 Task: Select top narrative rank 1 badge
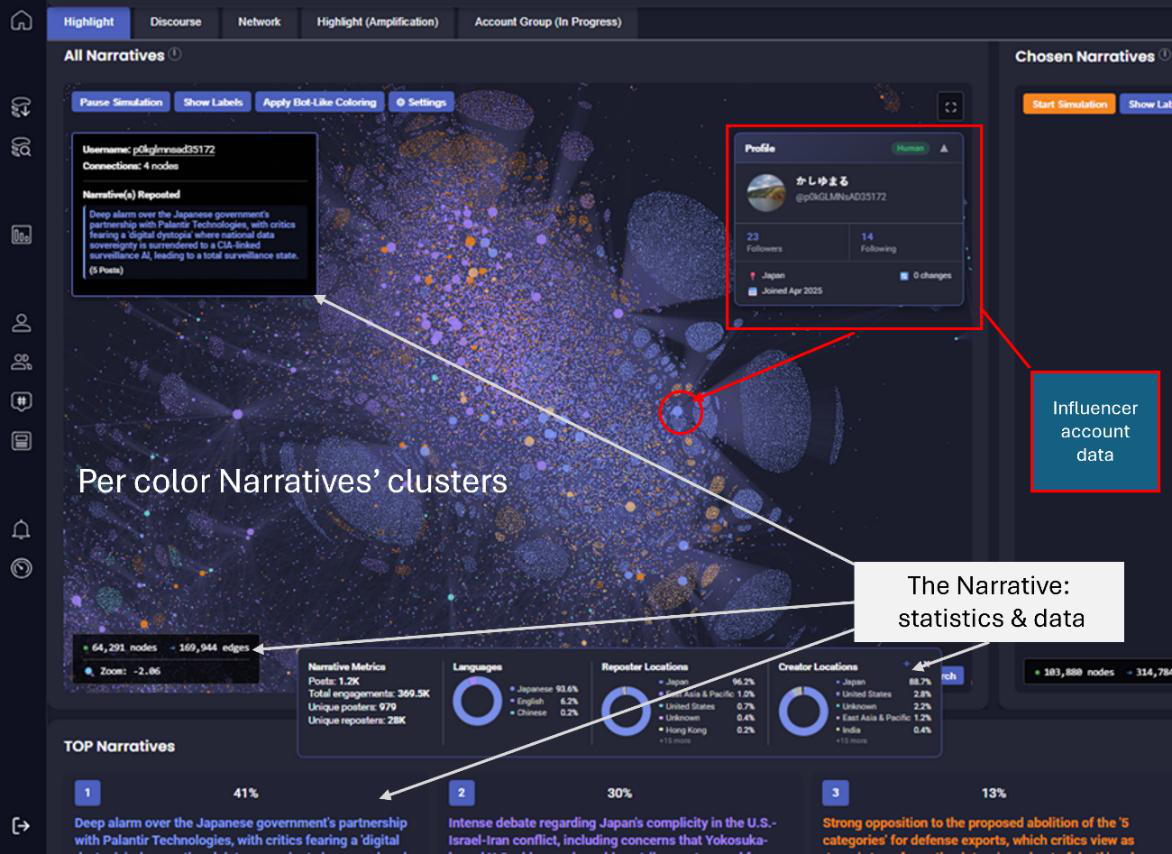[87, 793]
